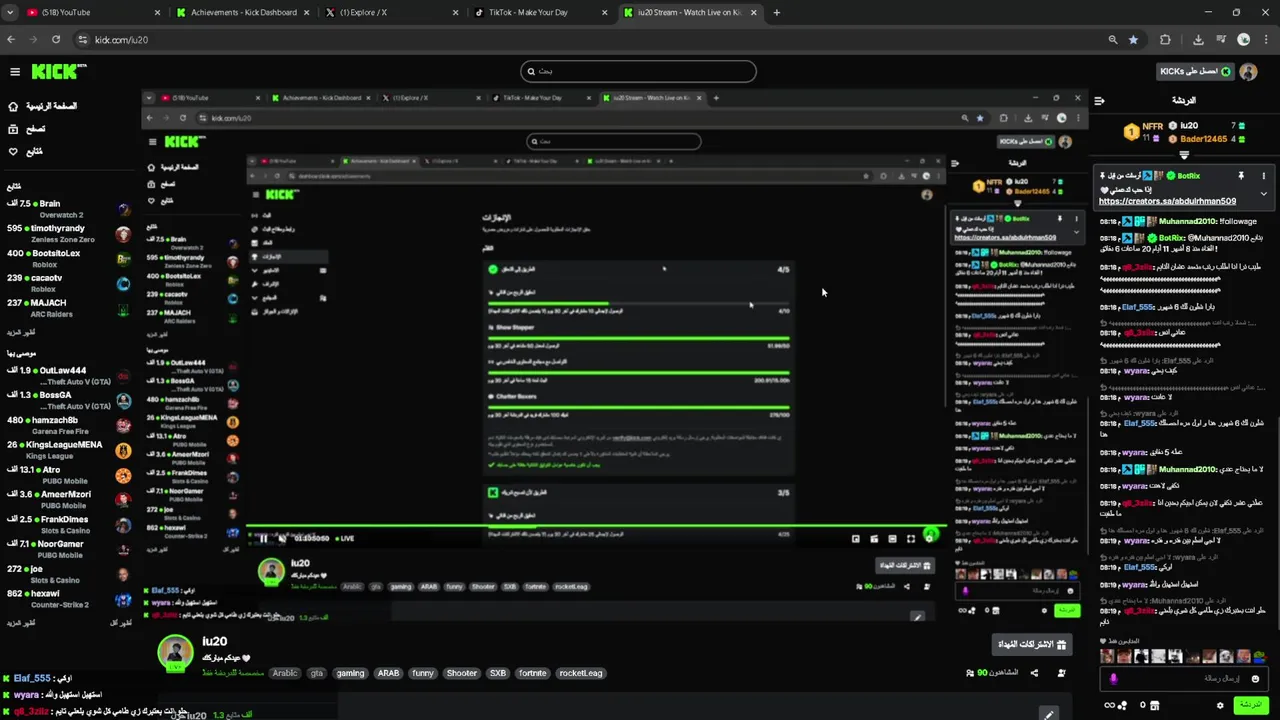Open Browse 'تصفح' in sidebar
This screenshot has height=720, width=1280.
click(x=26, y=129)
